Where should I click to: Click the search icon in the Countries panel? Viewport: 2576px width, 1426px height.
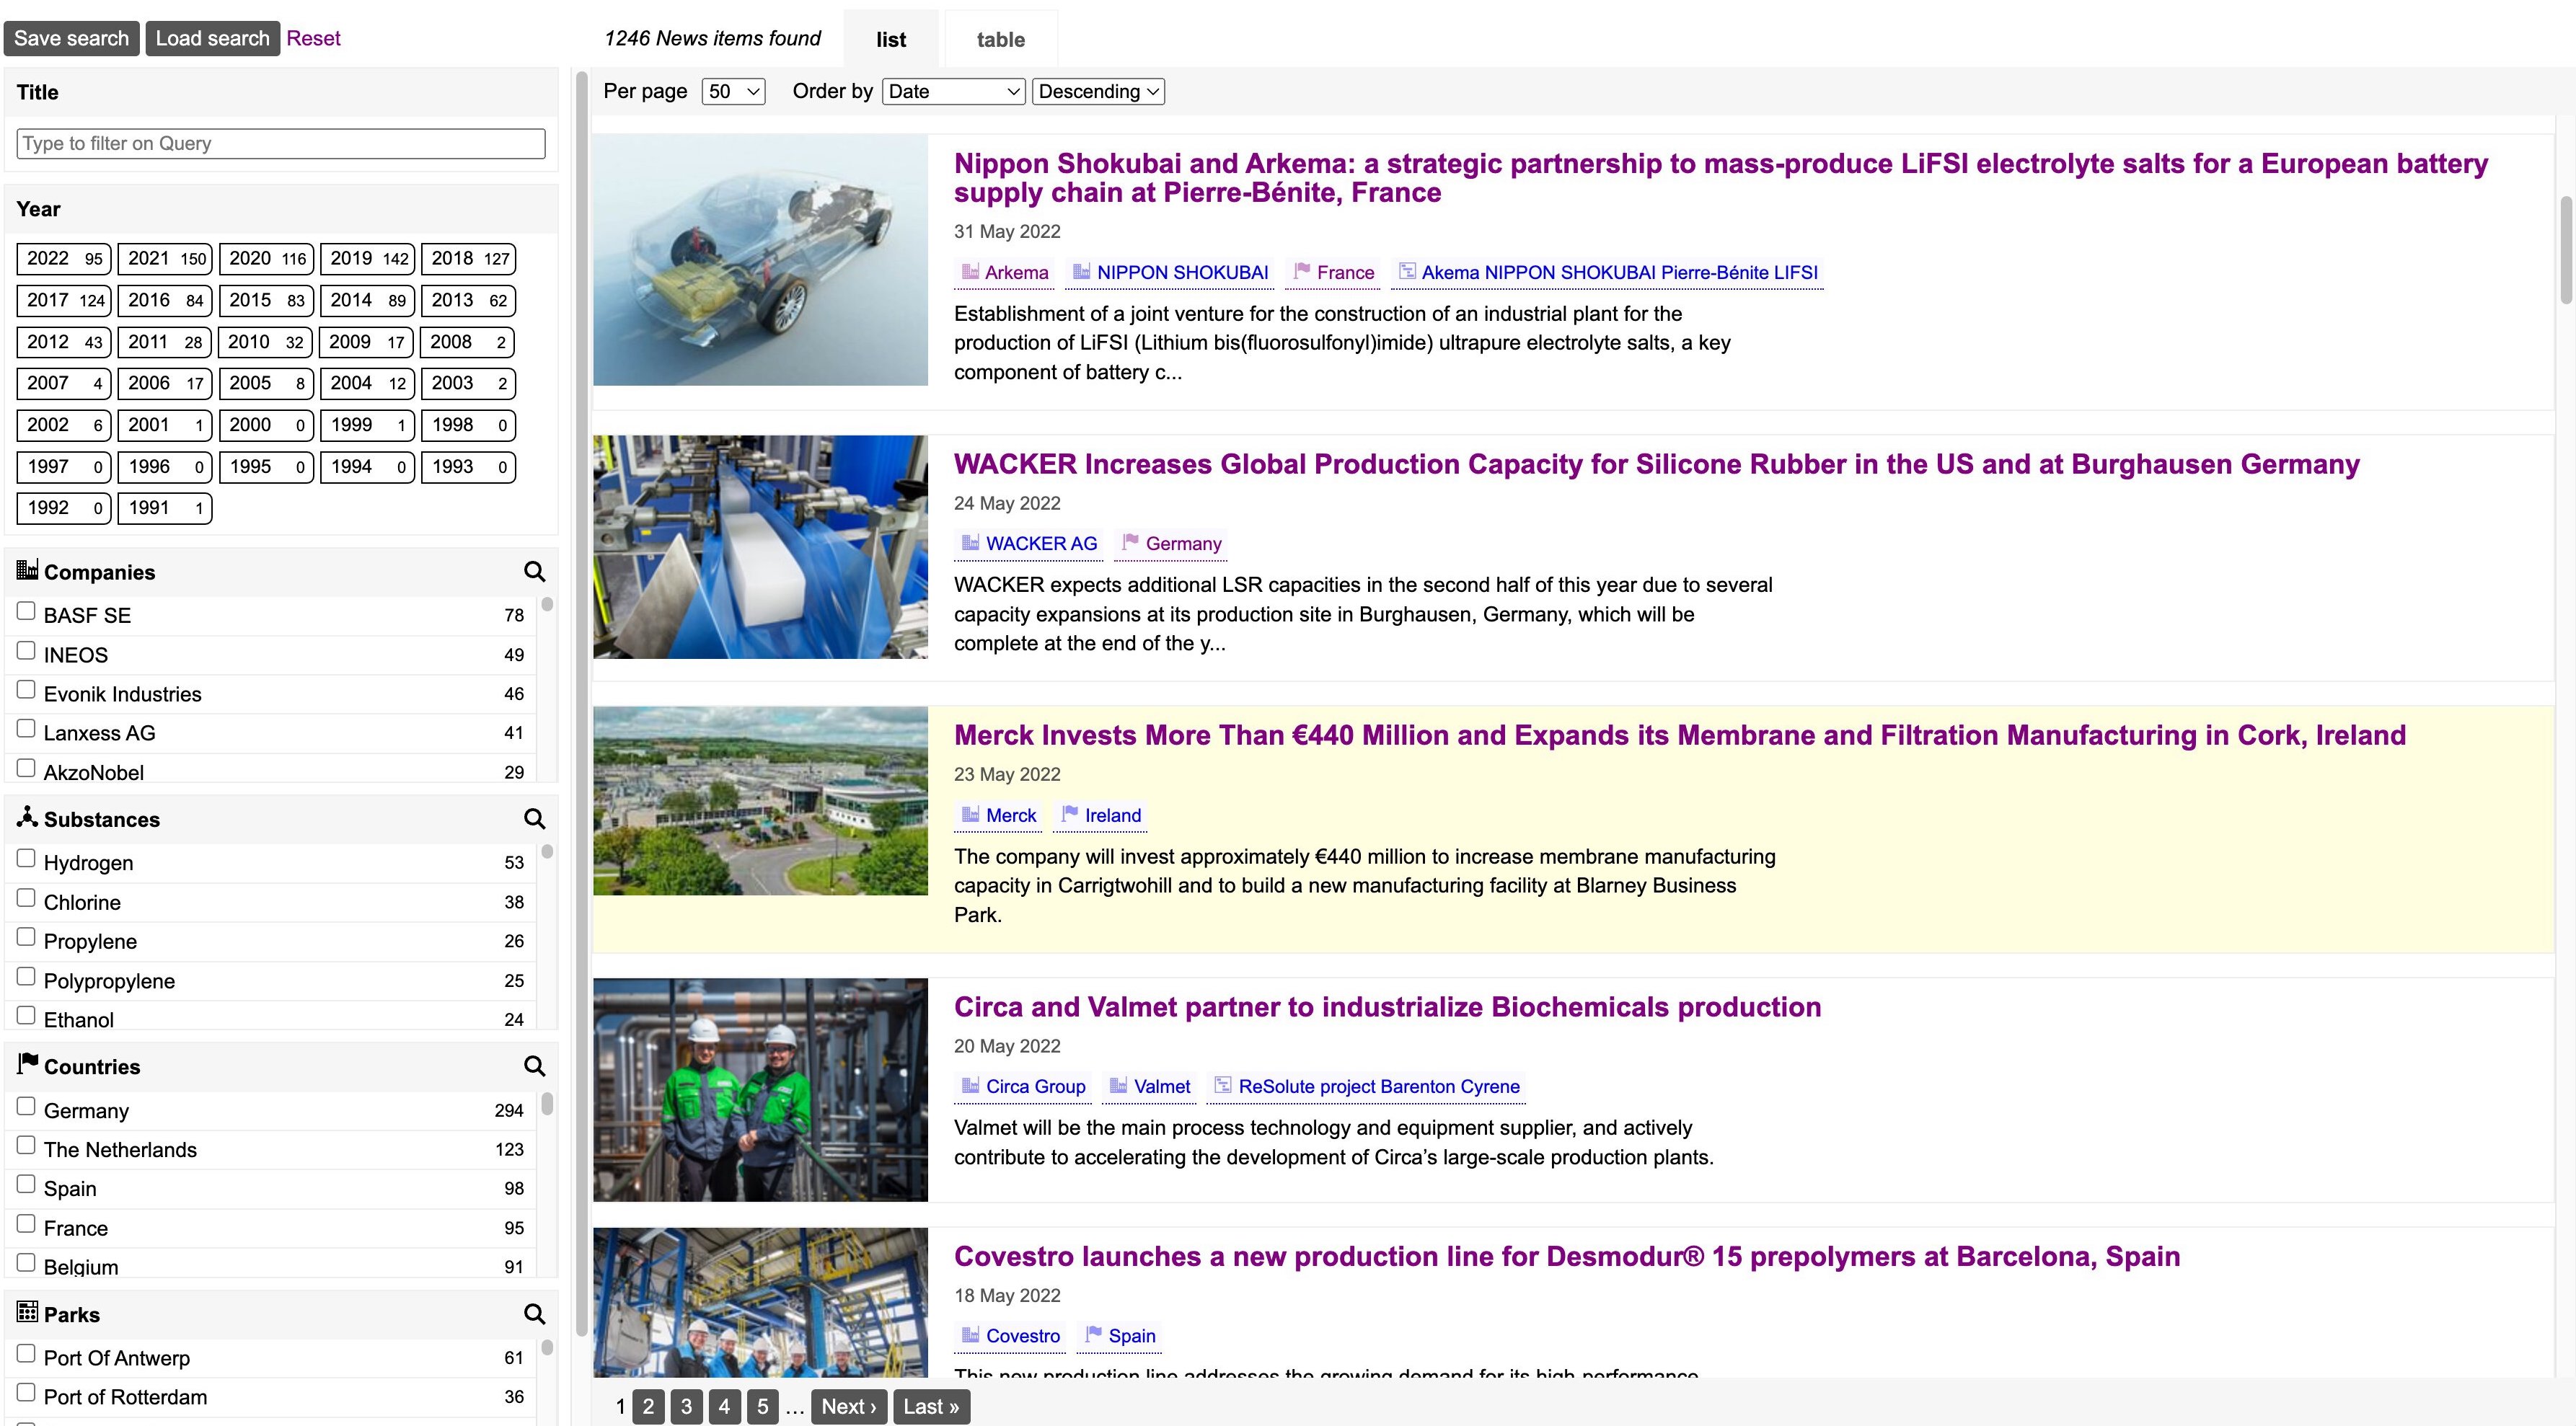[x=534, y=1066]
